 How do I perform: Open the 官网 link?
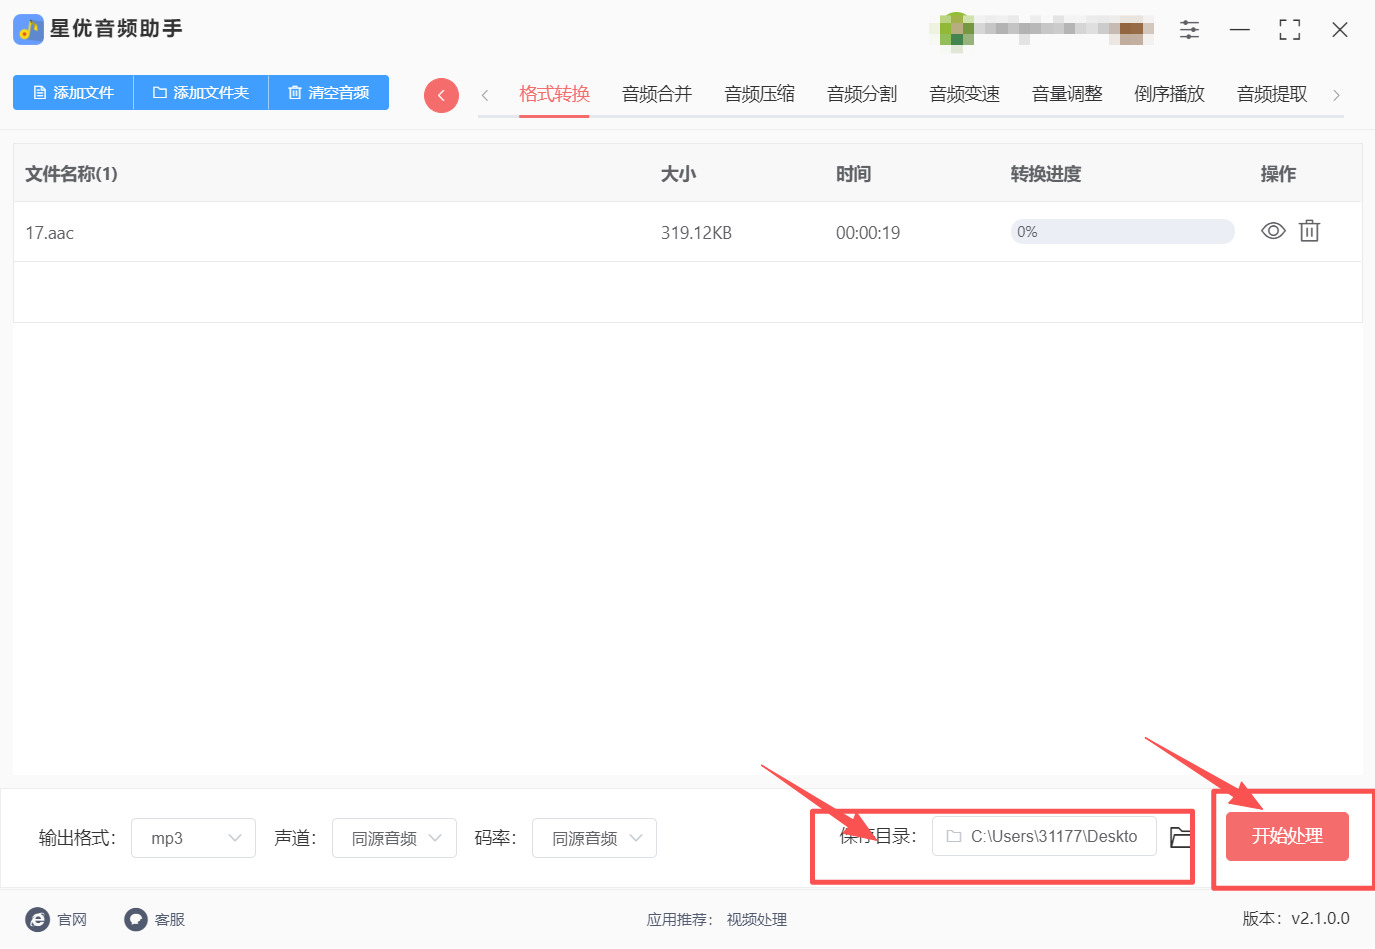(72, 920)
